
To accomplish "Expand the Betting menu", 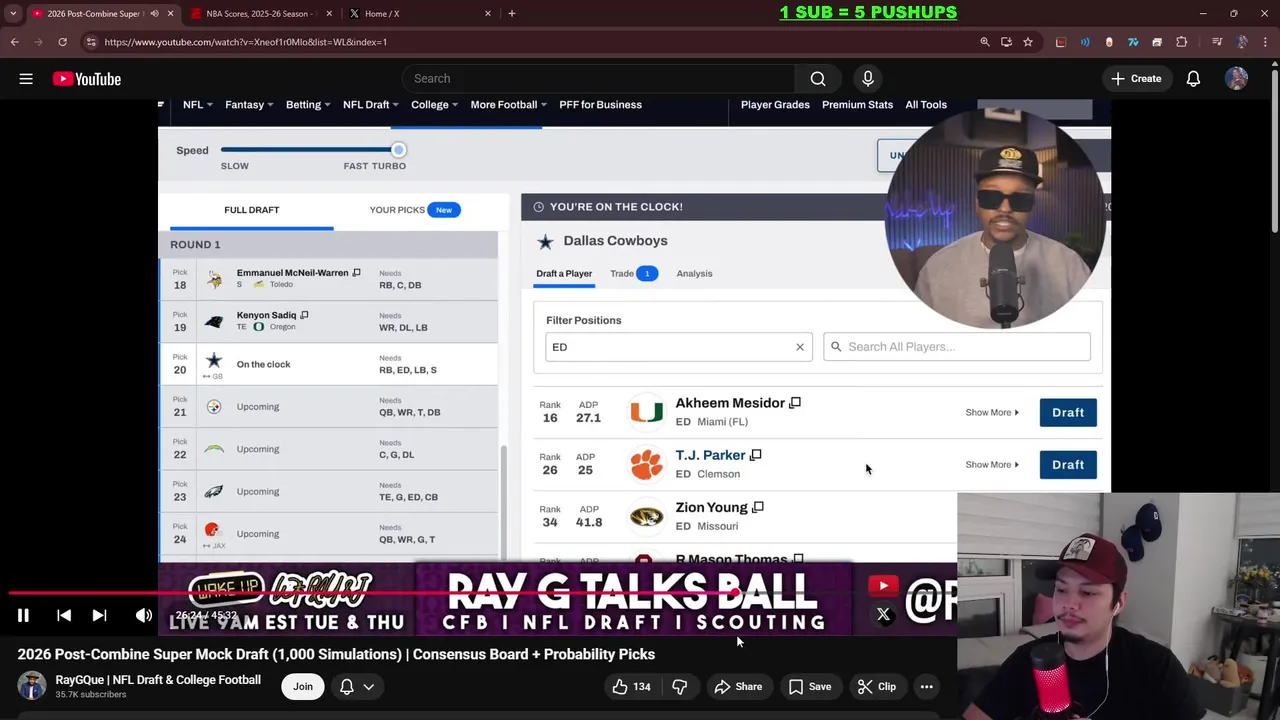I will click(x=308, y=105).
